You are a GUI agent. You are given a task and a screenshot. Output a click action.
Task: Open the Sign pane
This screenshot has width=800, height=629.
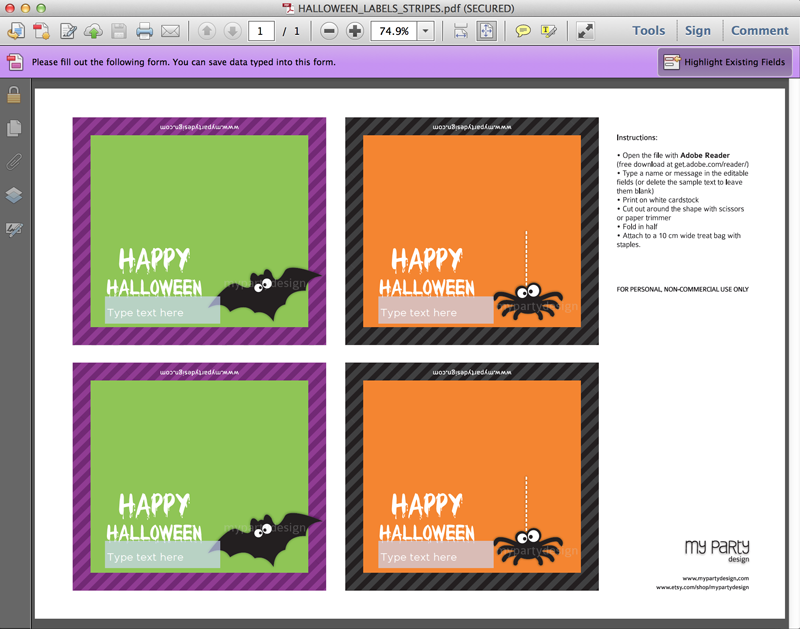[x=698, y=31]
